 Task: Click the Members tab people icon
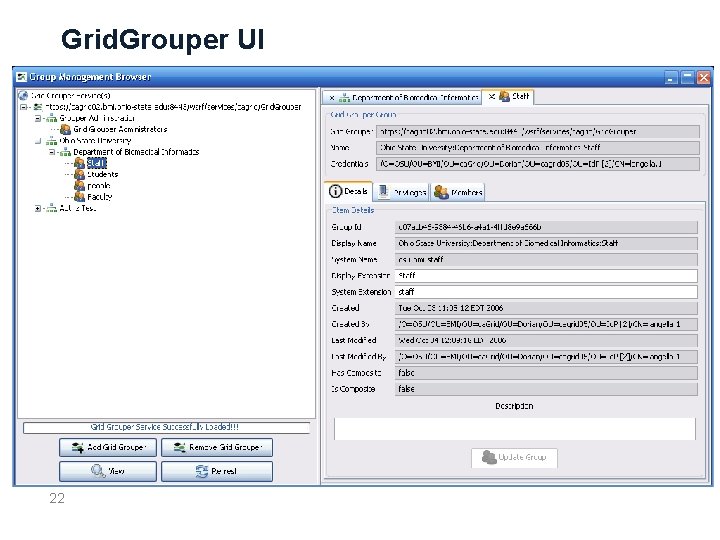pos(441,192)
